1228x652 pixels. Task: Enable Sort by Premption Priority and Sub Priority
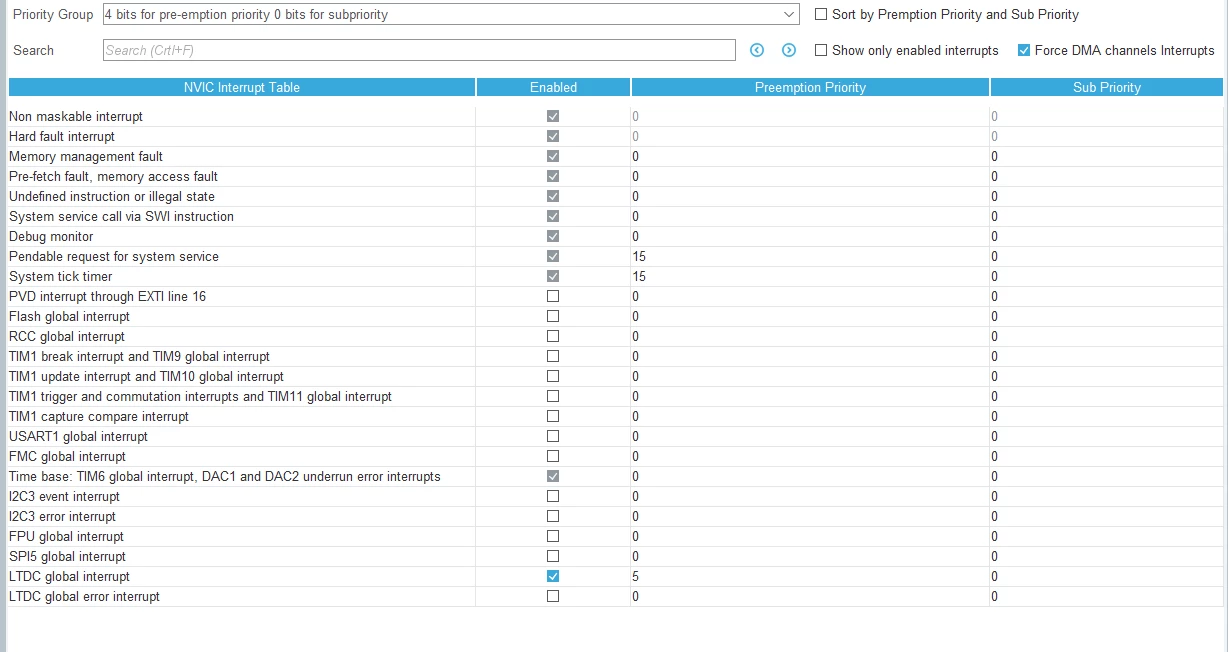click(x=821, y=14)
